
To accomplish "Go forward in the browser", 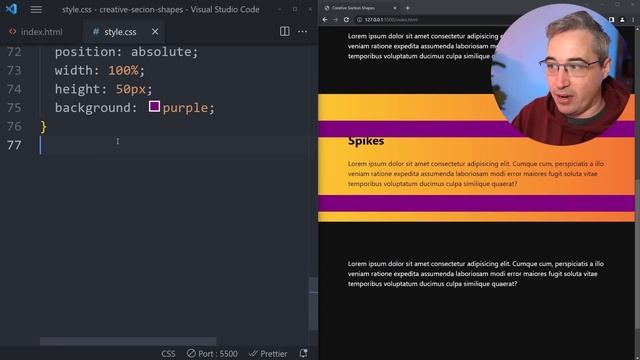I will [x=336, y=20].
